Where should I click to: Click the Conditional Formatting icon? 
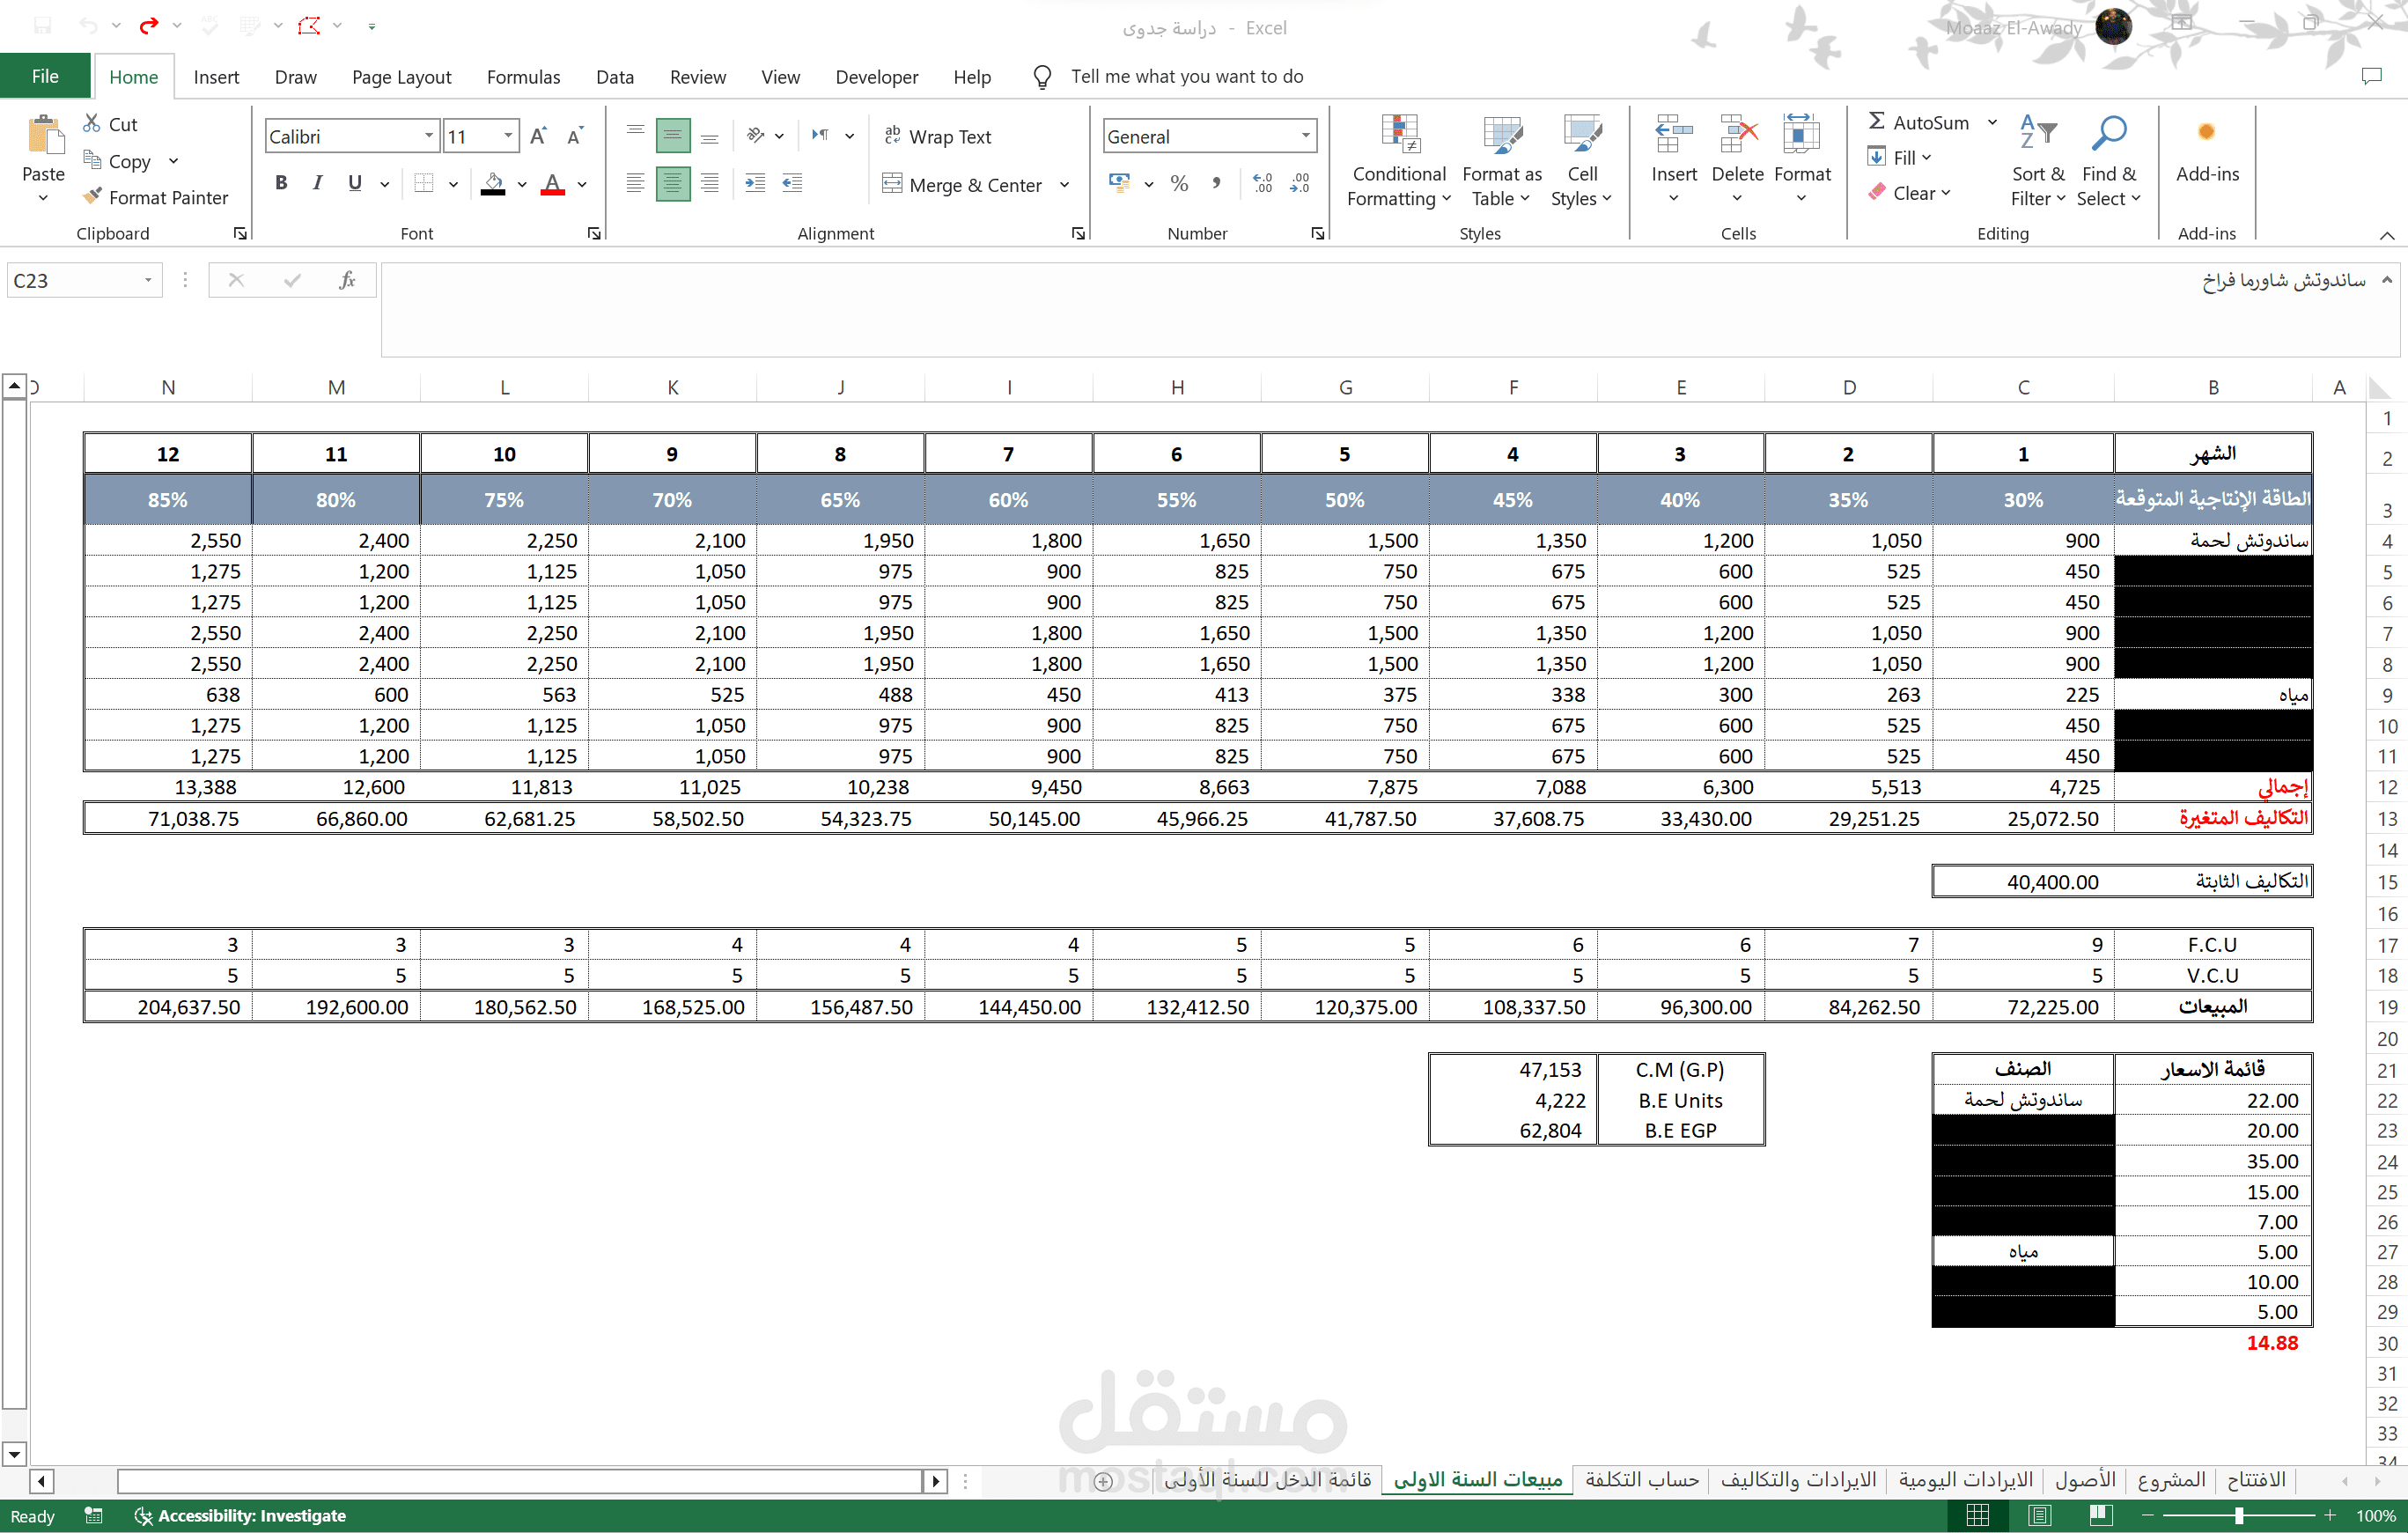pyautogui.click(x=1399, y=135)
